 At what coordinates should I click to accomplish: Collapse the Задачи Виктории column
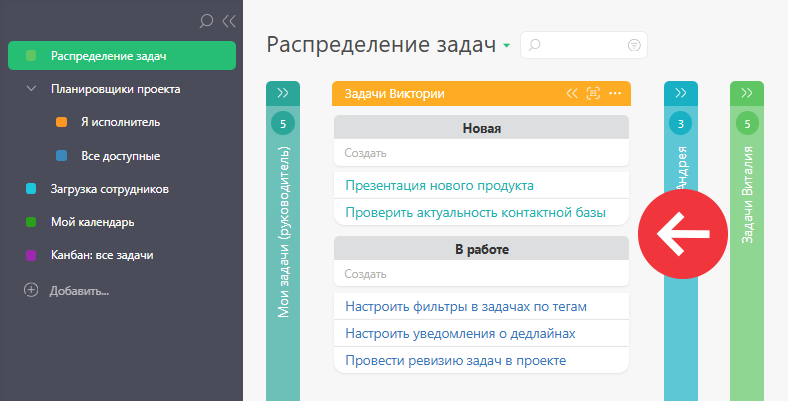pos(572,93)
